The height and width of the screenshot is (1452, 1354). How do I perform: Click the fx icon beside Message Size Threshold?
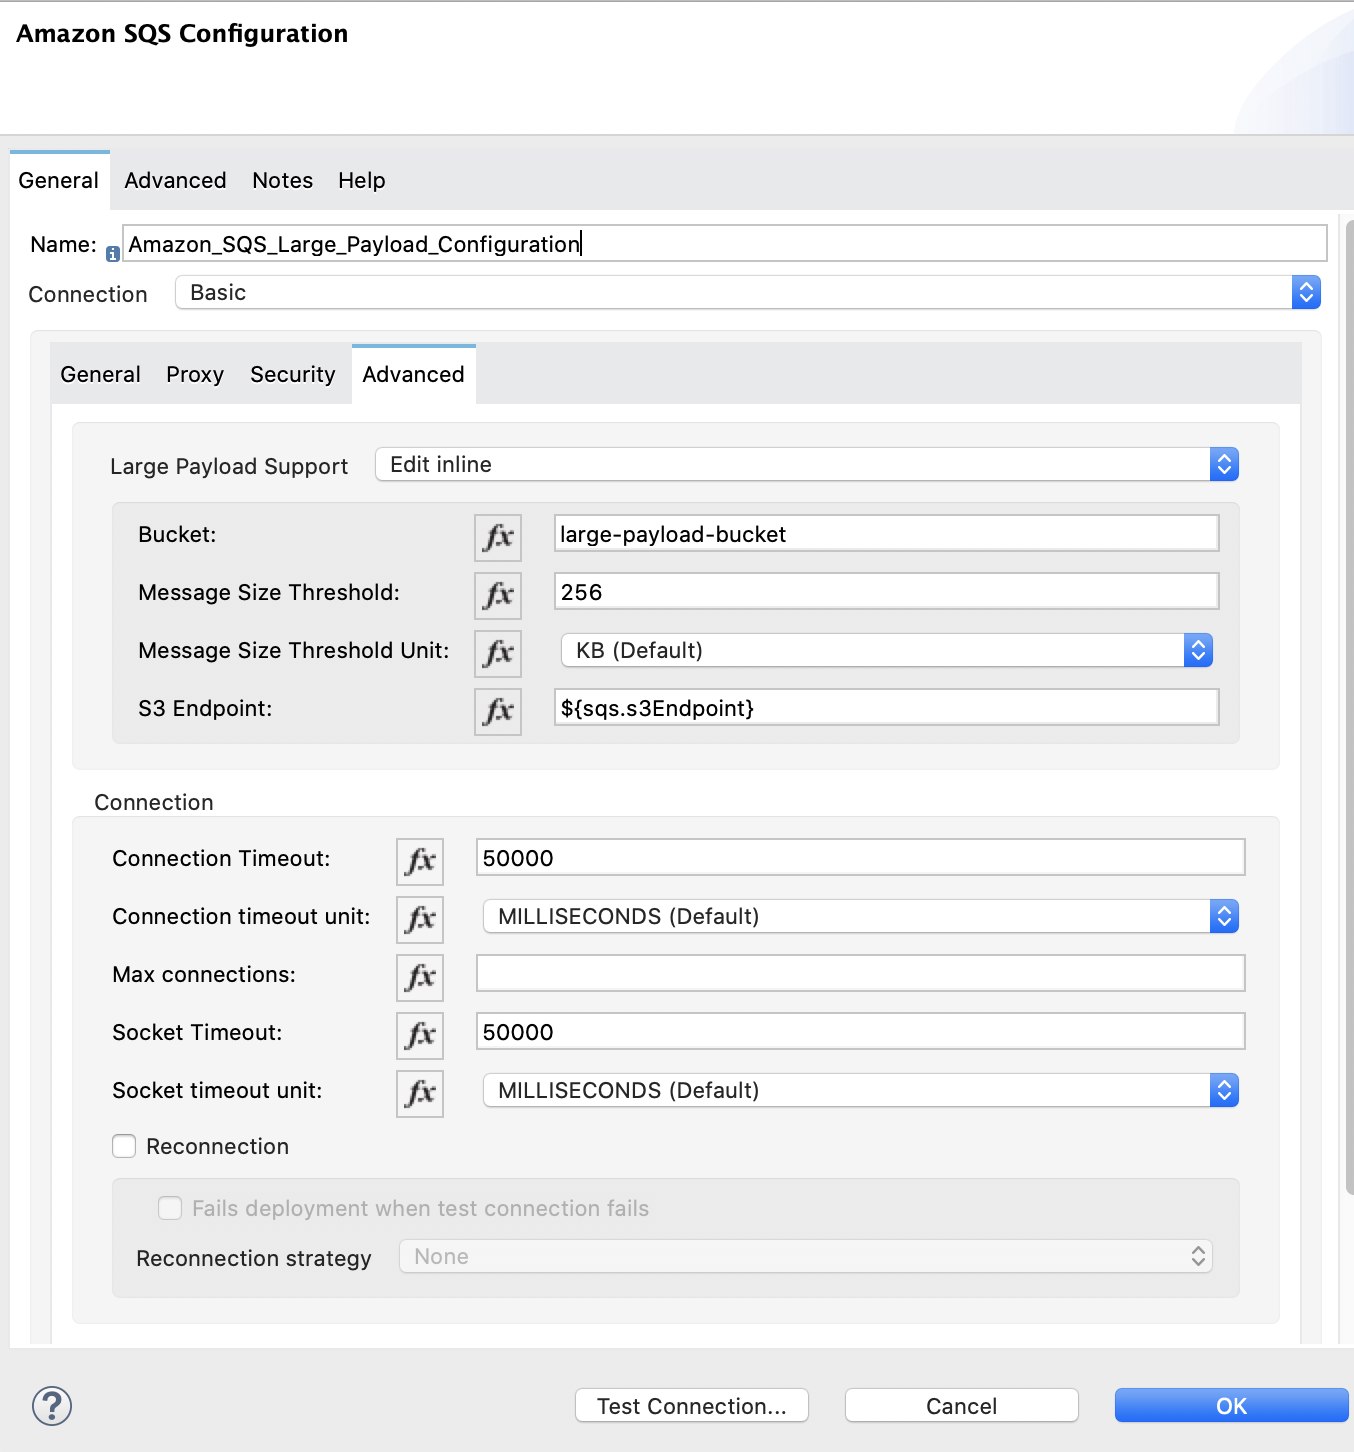(x=497, y=595)
